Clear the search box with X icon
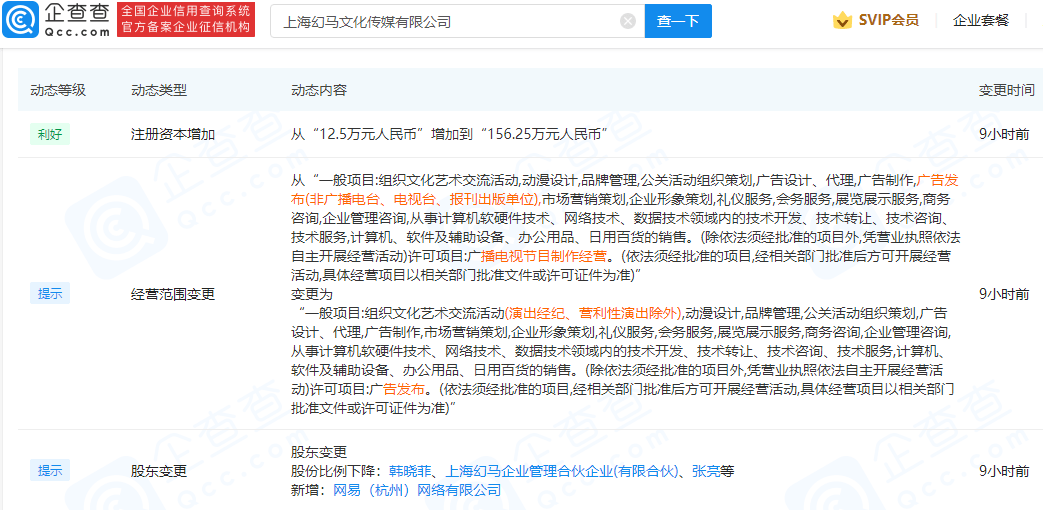Screen dimensions: 1043x510 click(x=628, y=21)
